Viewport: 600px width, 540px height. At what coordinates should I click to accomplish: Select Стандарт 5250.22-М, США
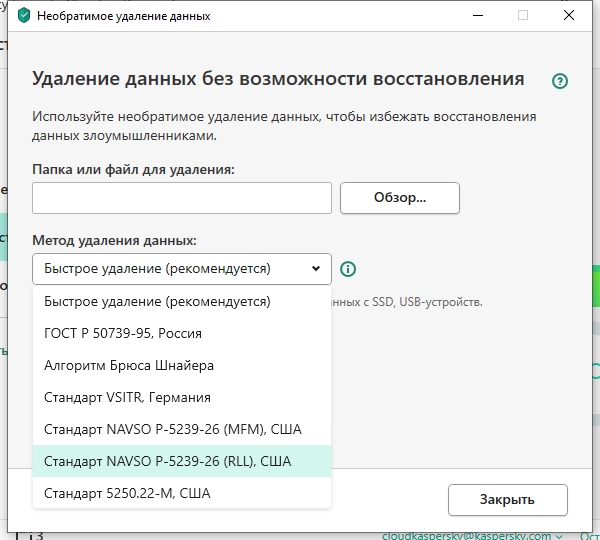(182, 493)
